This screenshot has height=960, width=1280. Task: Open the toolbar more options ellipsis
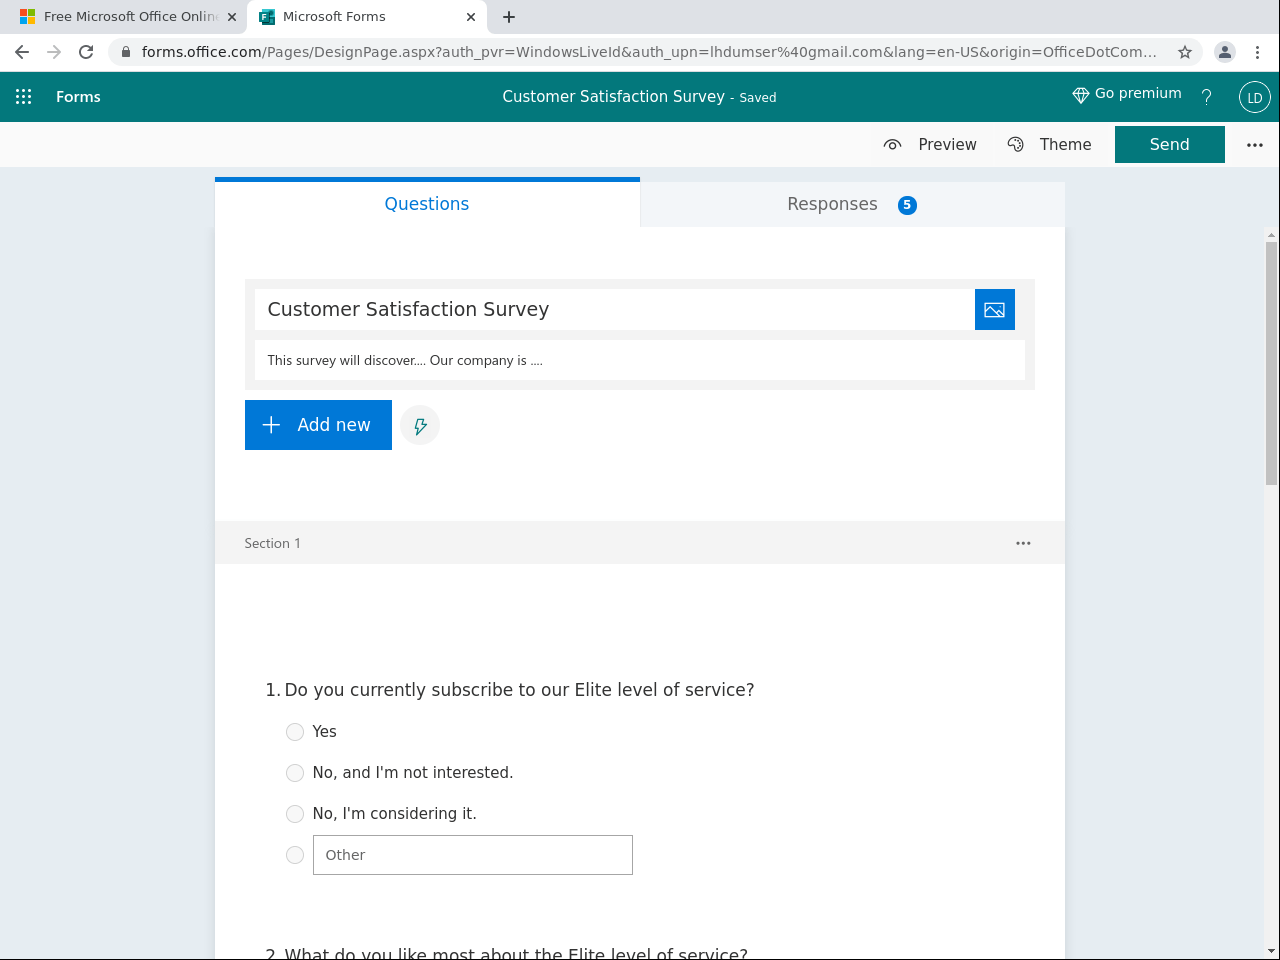coord(1254,144)
